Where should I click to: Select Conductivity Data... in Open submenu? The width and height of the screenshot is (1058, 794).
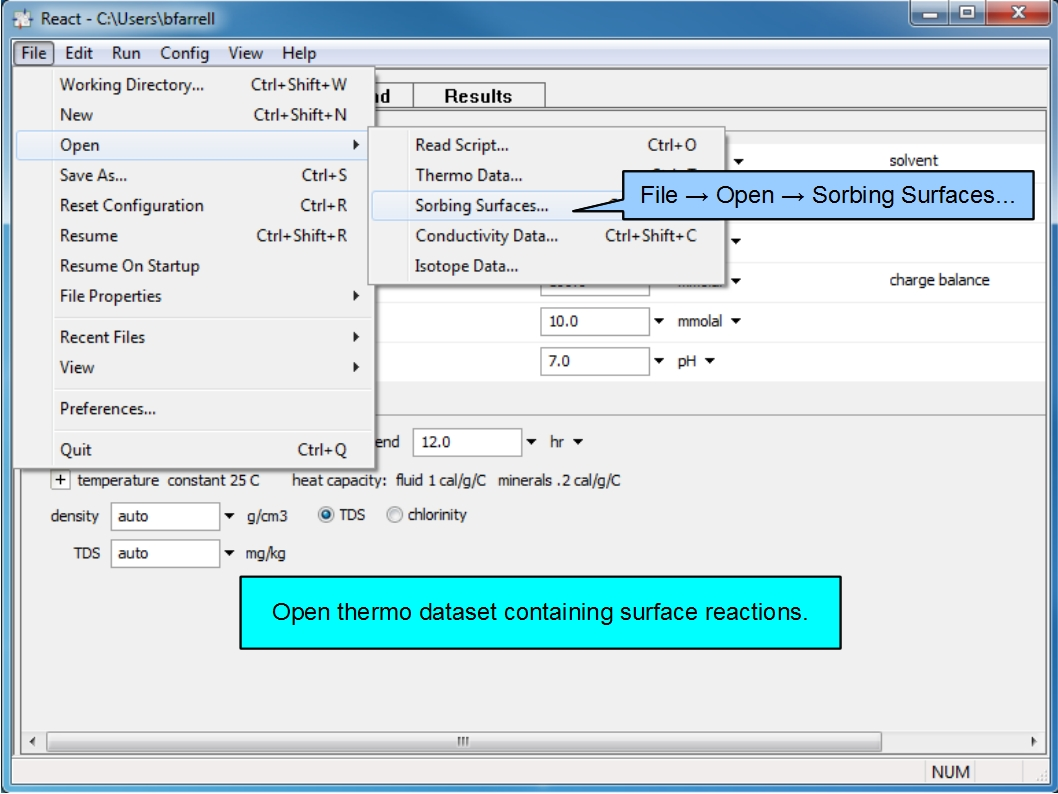547,235
